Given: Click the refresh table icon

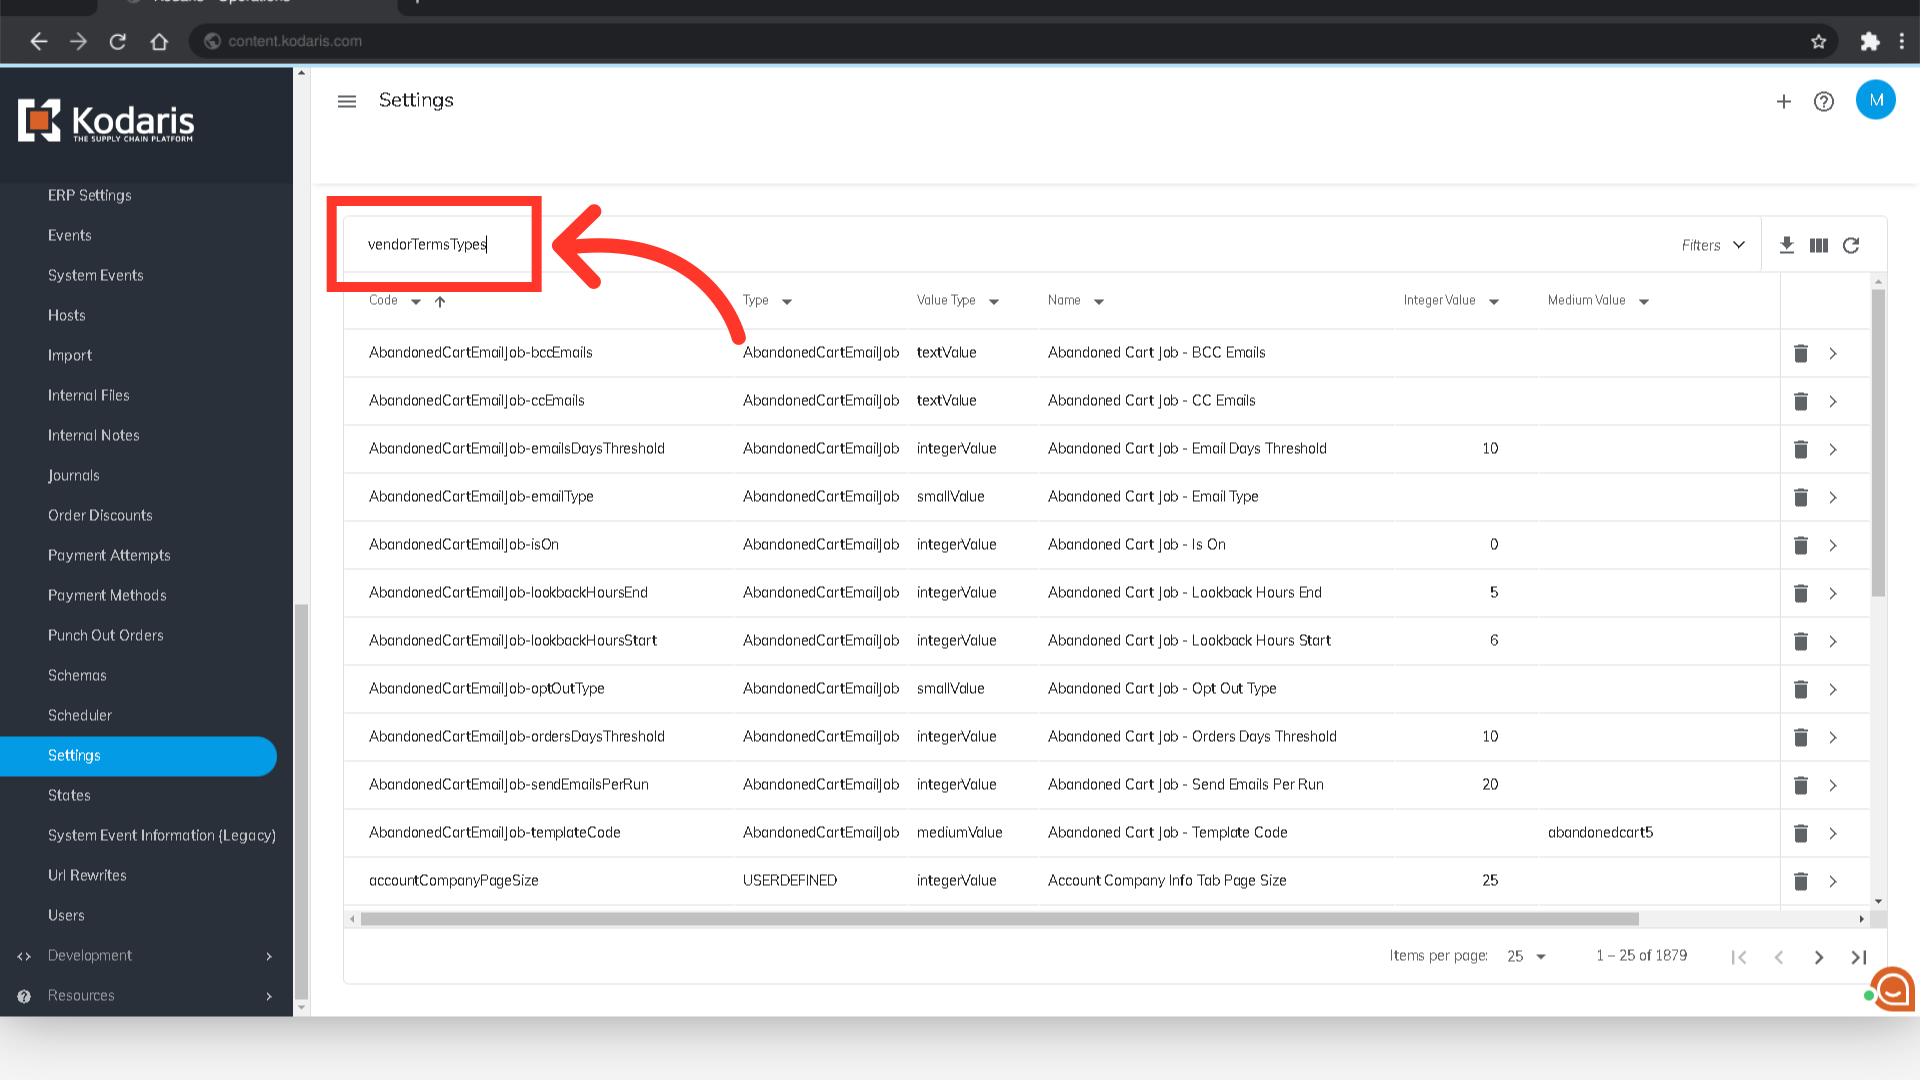Looking at the screenshot, I should tap(1851, 245).
